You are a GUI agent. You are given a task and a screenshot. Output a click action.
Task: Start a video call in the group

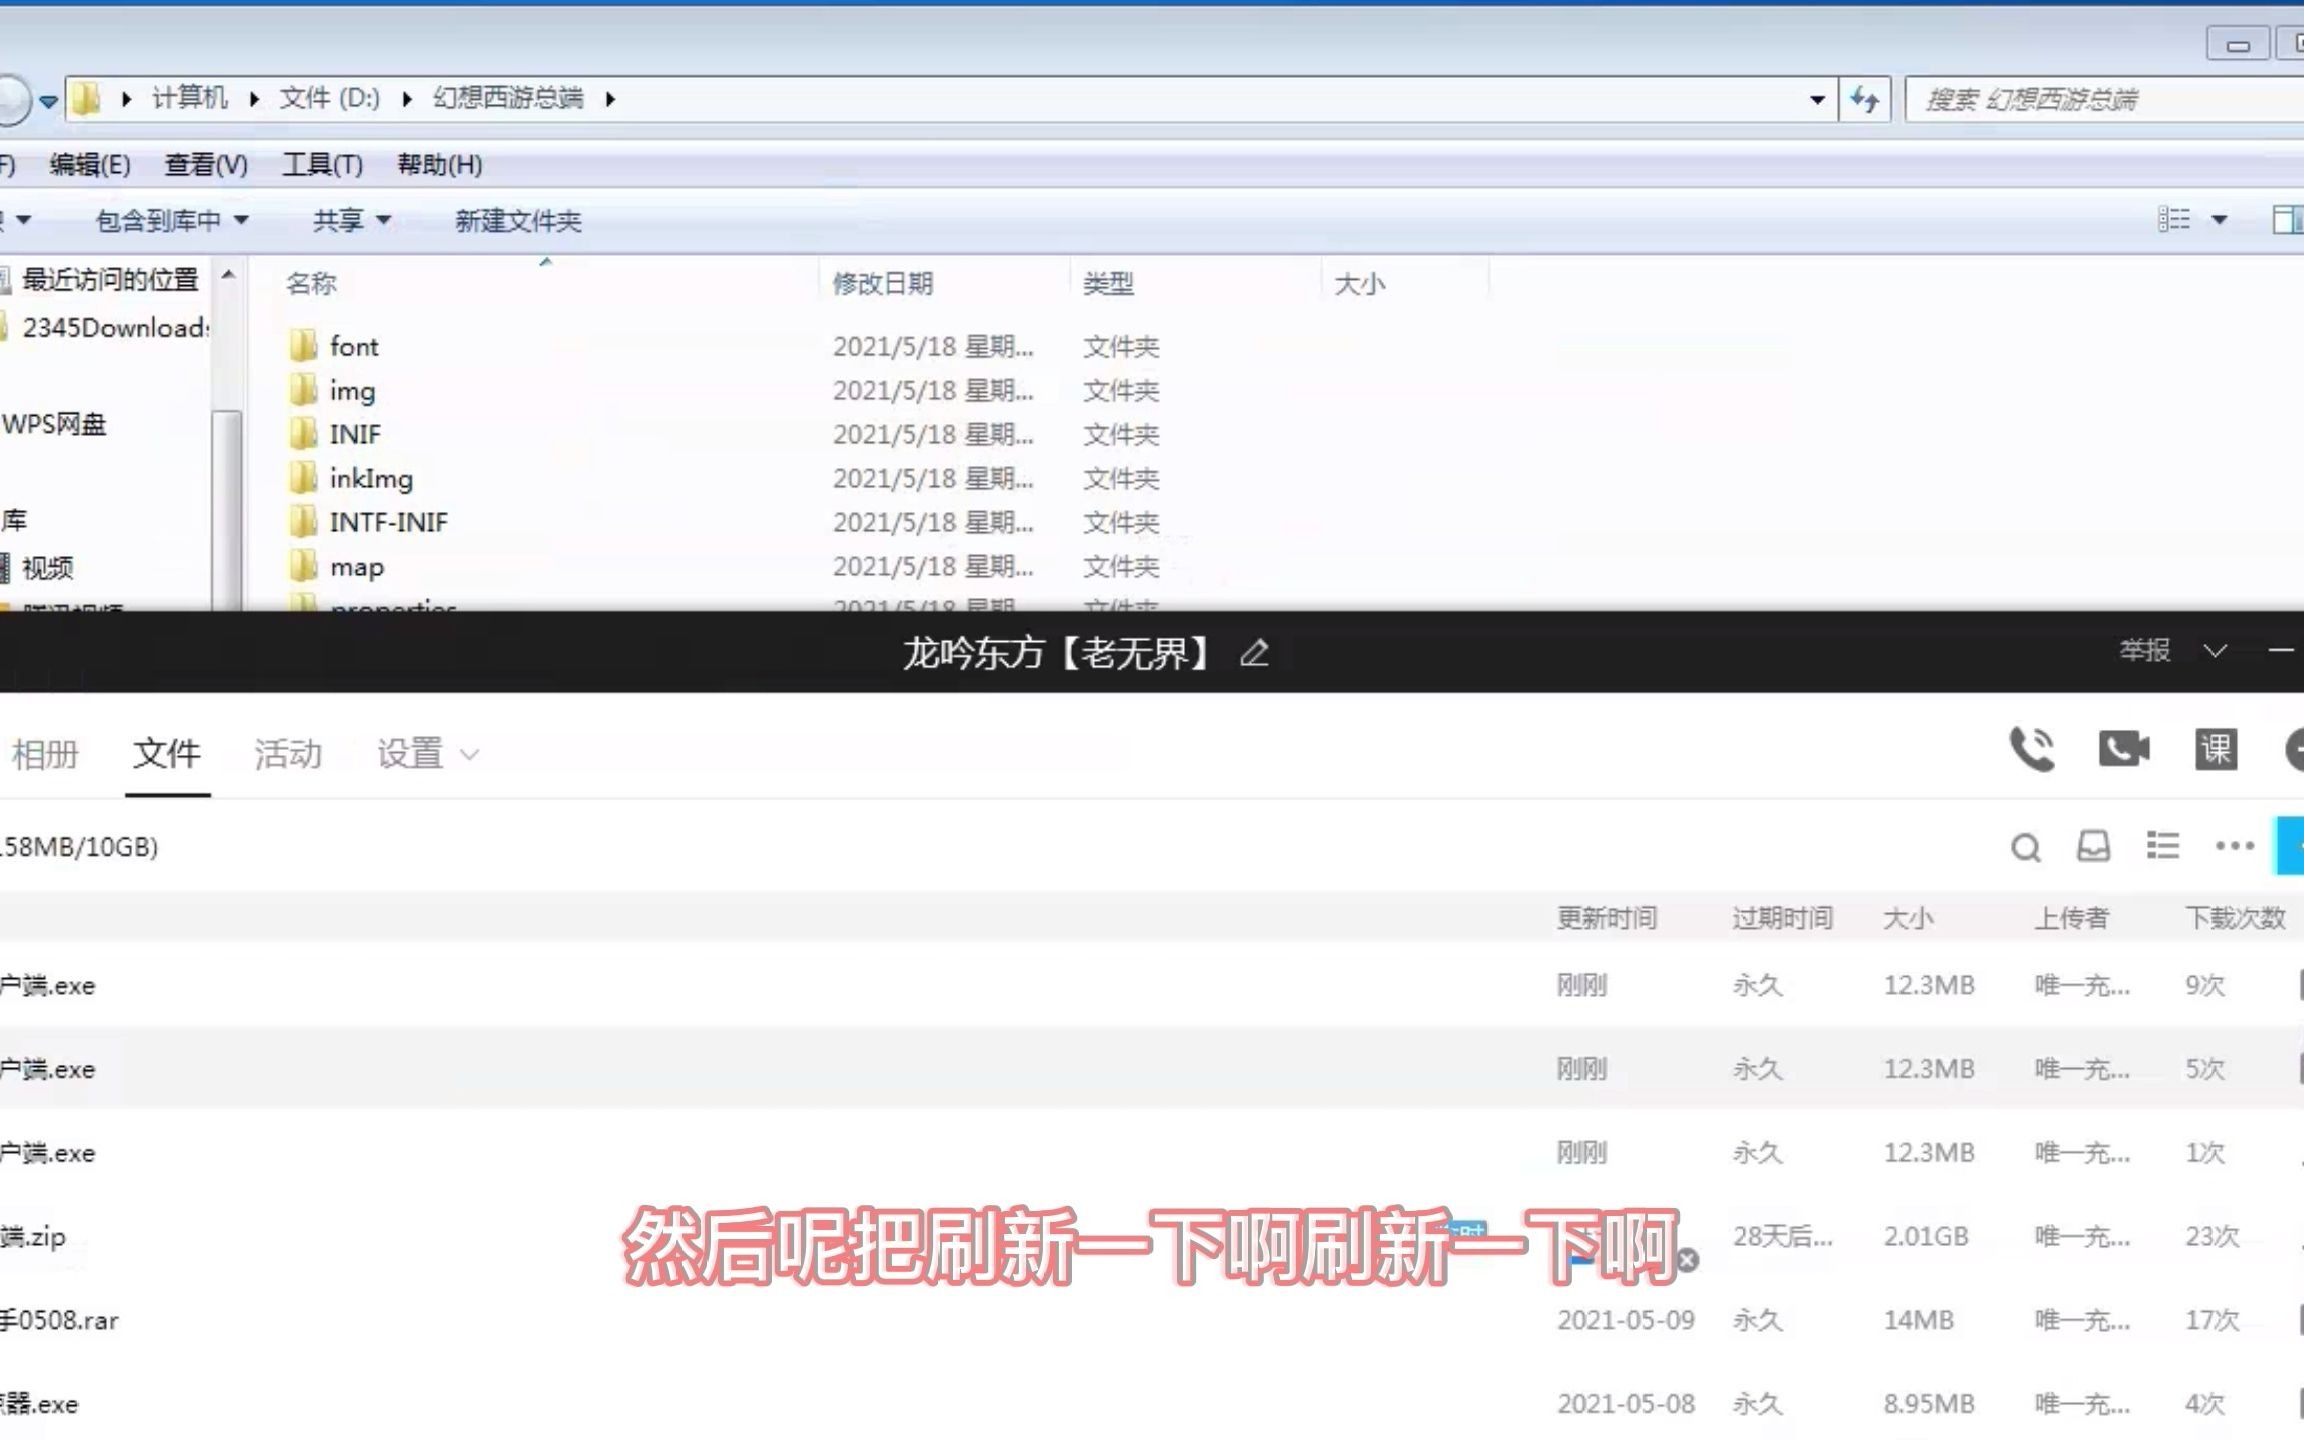tap(2124, 749)
